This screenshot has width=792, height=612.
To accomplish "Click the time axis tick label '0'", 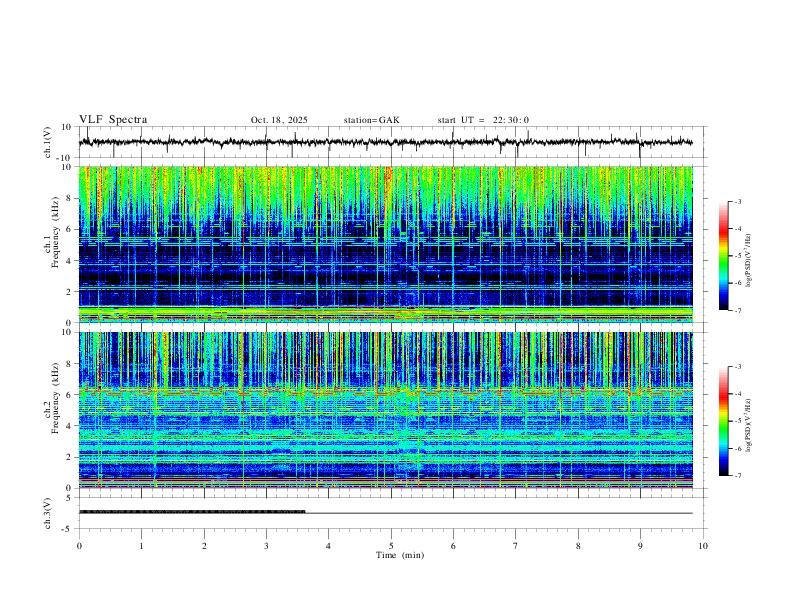I will pyautogui.click(x=79, y=546).
